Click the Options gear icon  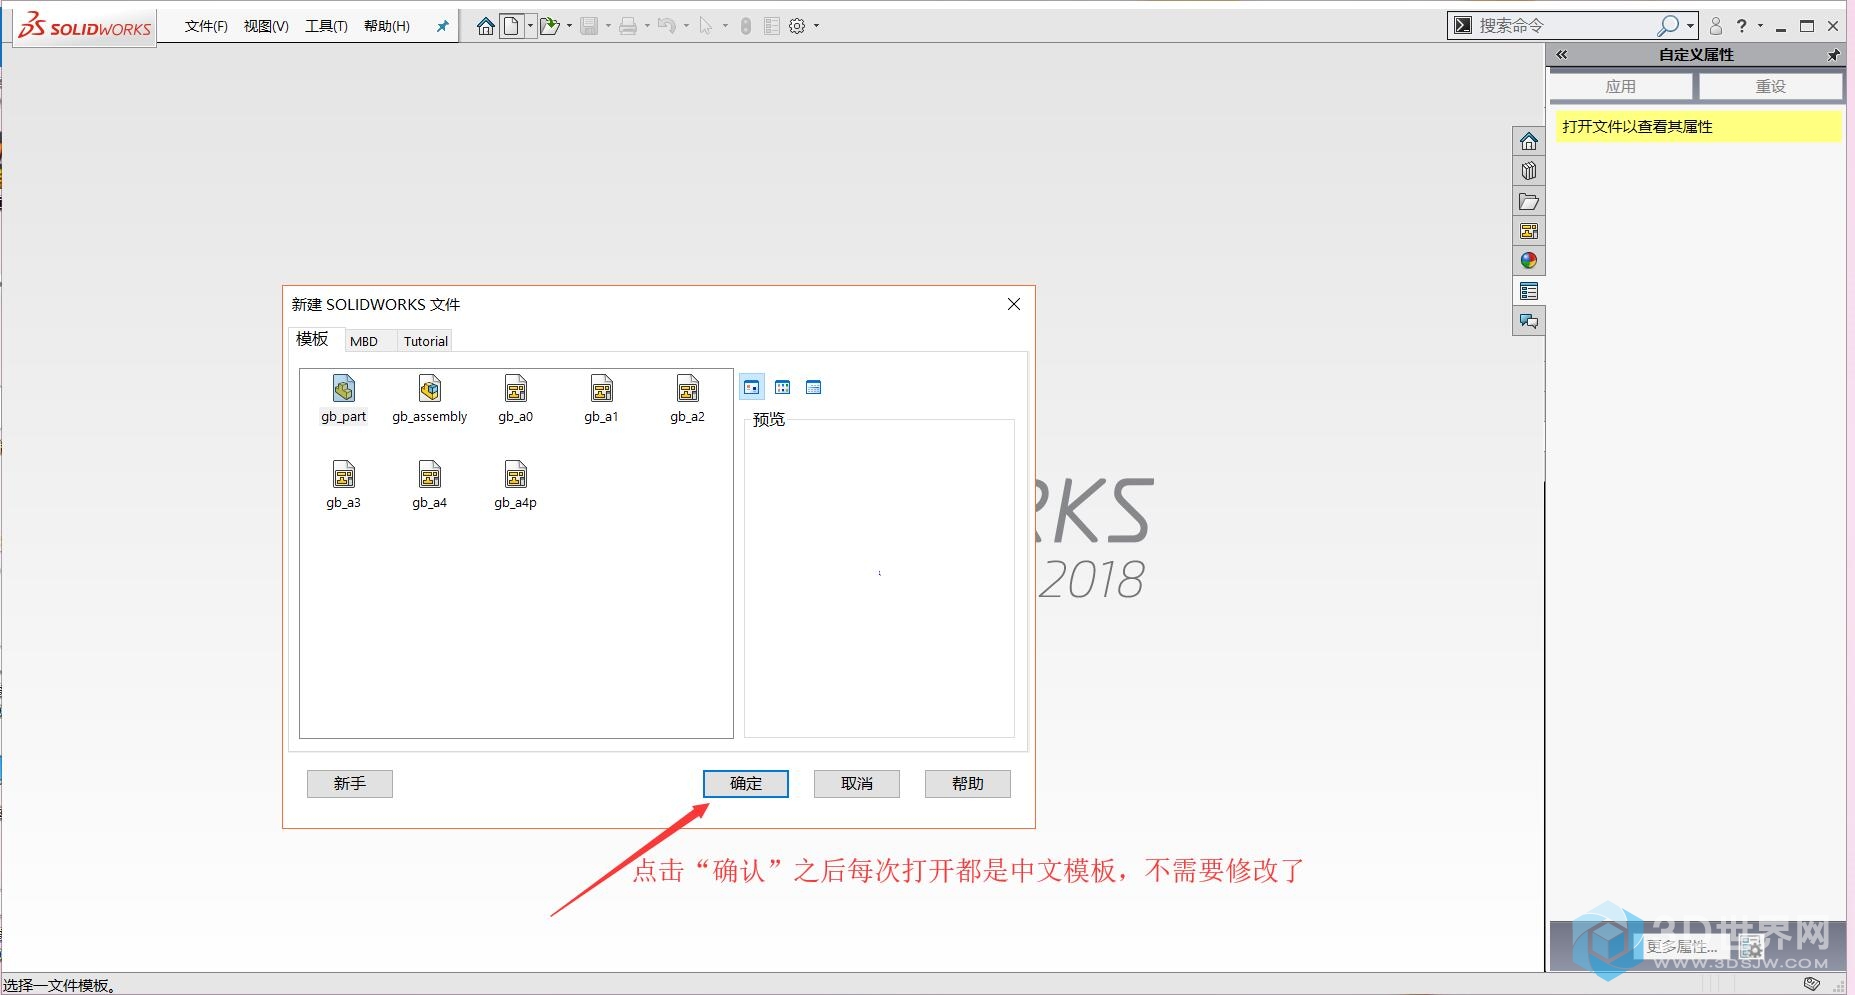(797, 26)
